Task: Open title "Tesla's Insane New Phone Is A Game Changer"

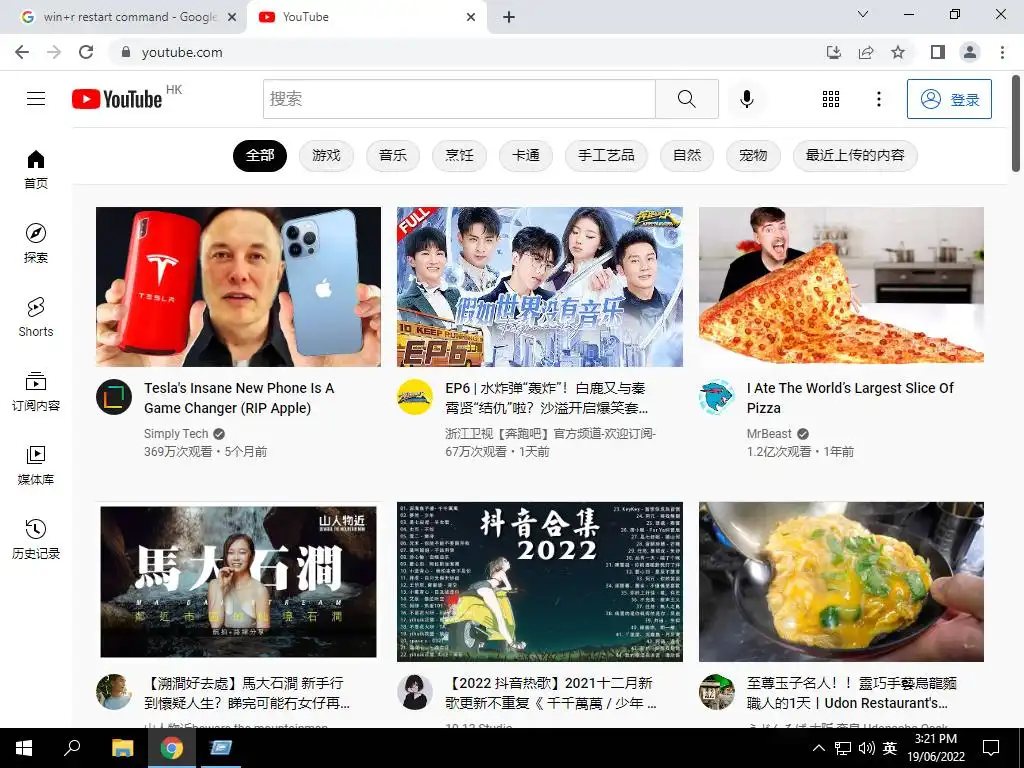Action: tap(239, 398)
